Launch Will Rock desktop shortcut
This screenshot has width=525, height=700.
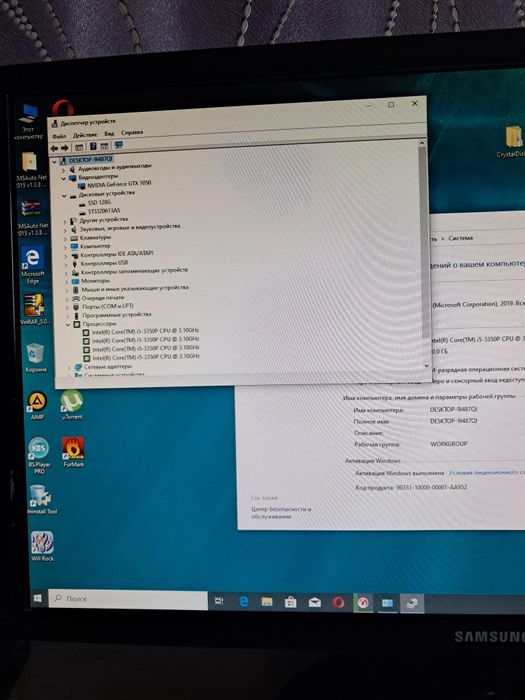tap(42, 546)
